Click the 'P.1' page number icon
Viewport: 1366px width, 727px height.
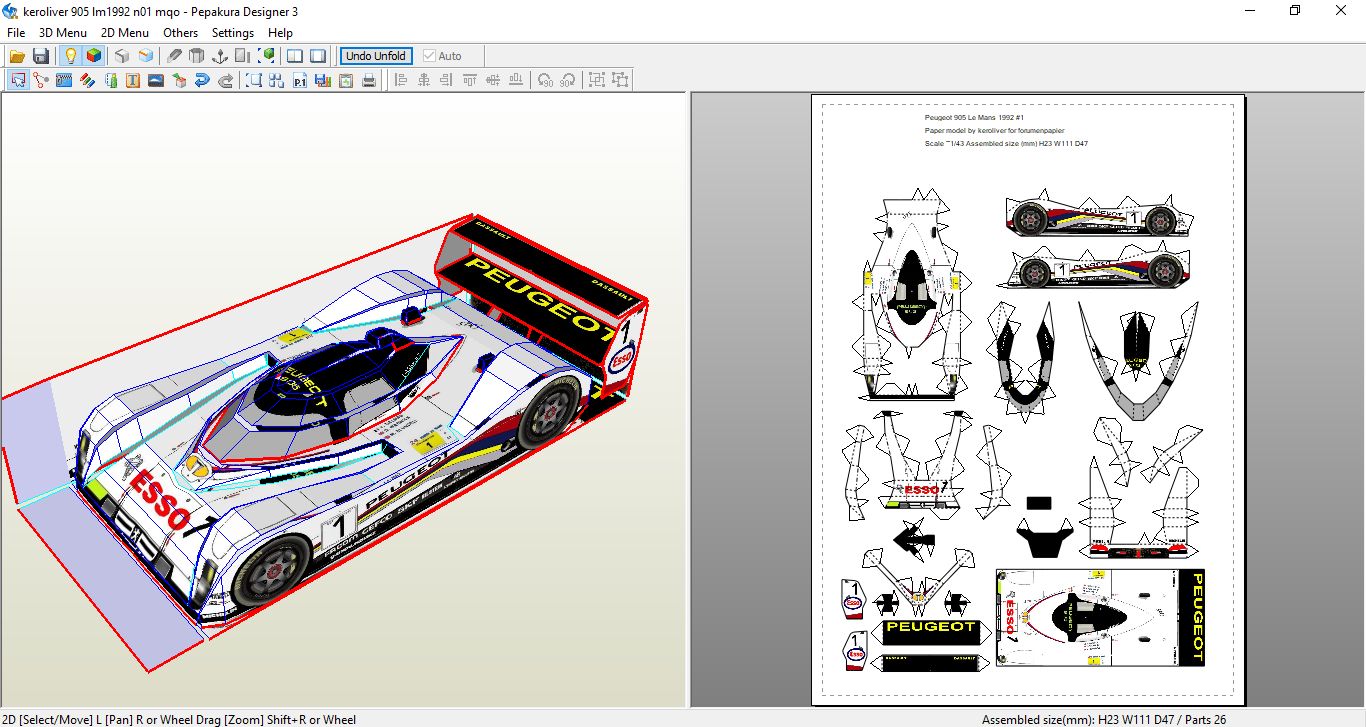[x=300, y=80]
